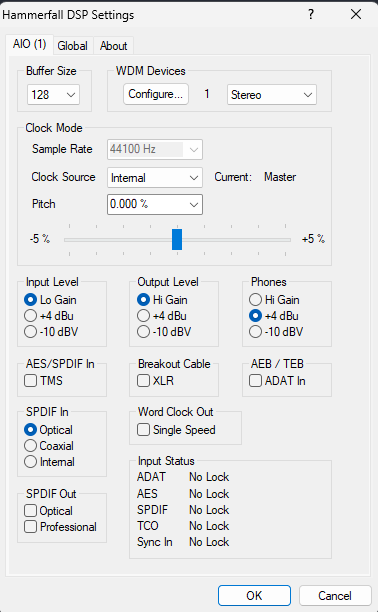The height and width of the screenshot is (612, 378).
Task: Click the Sync In No Lock status
Action: click(x=209, y=542)
